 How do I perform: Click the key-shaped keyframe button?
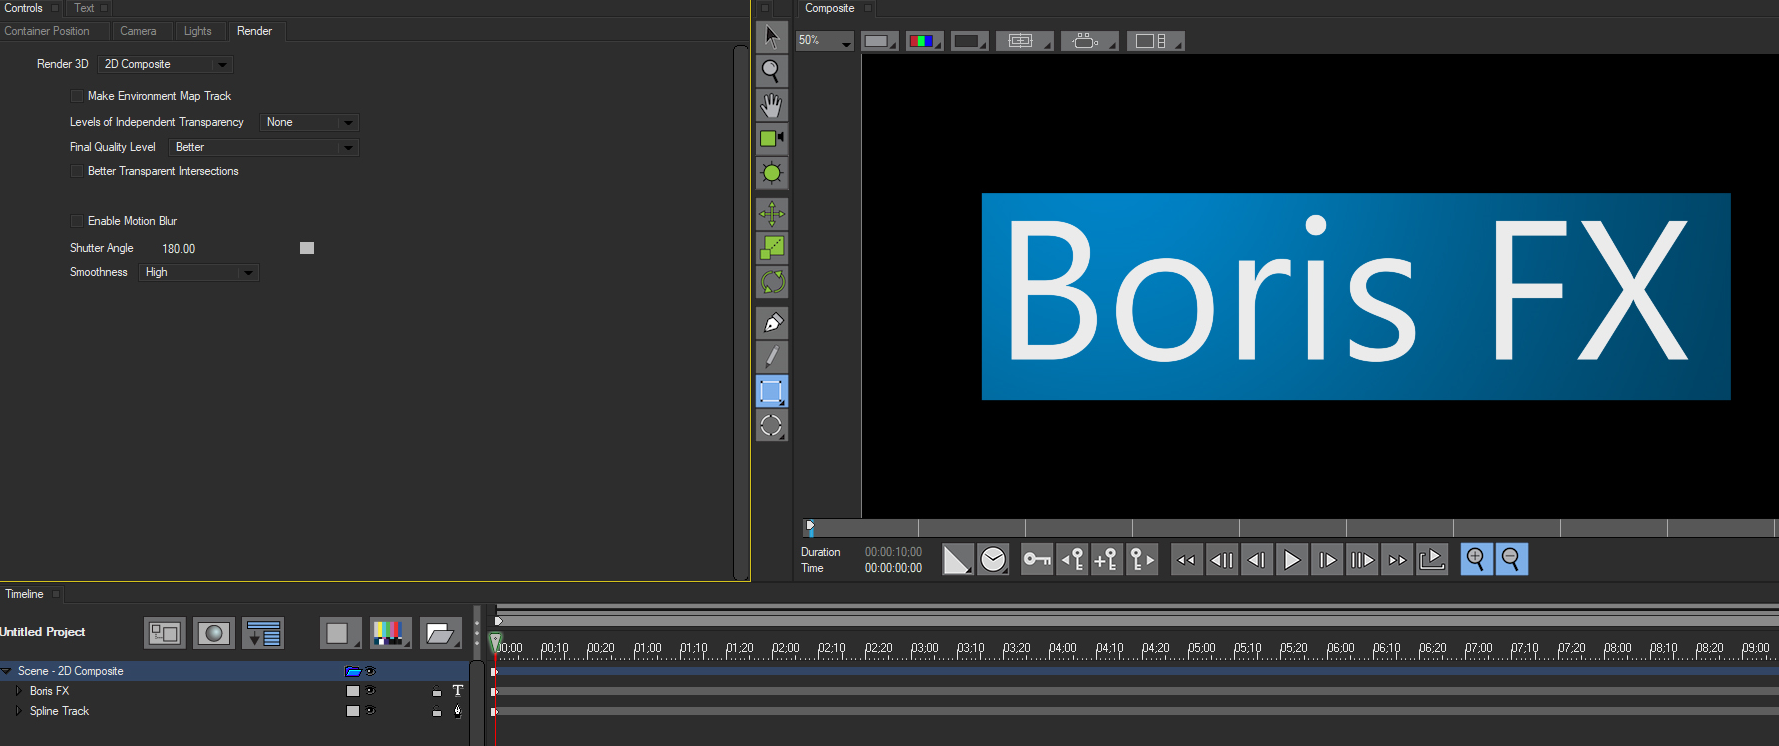click(1037, 560)
